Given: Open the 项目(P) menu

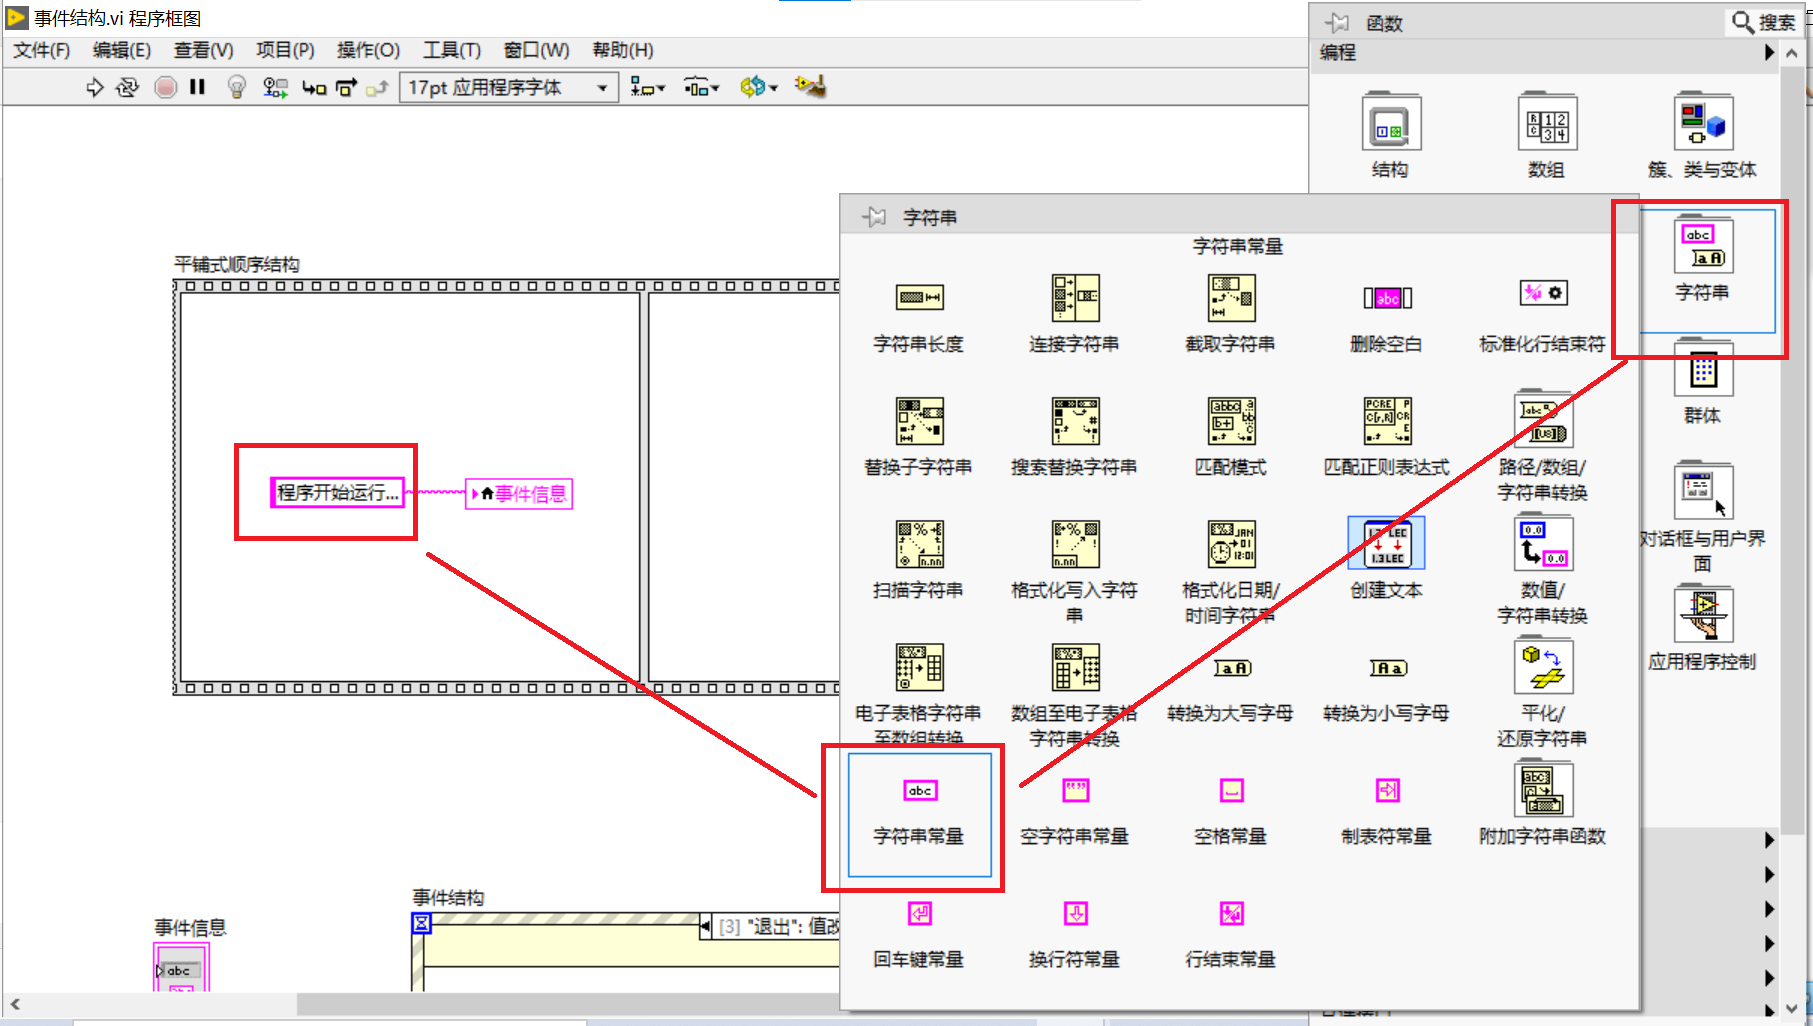Looking at the screenshot, I should 285,50.
